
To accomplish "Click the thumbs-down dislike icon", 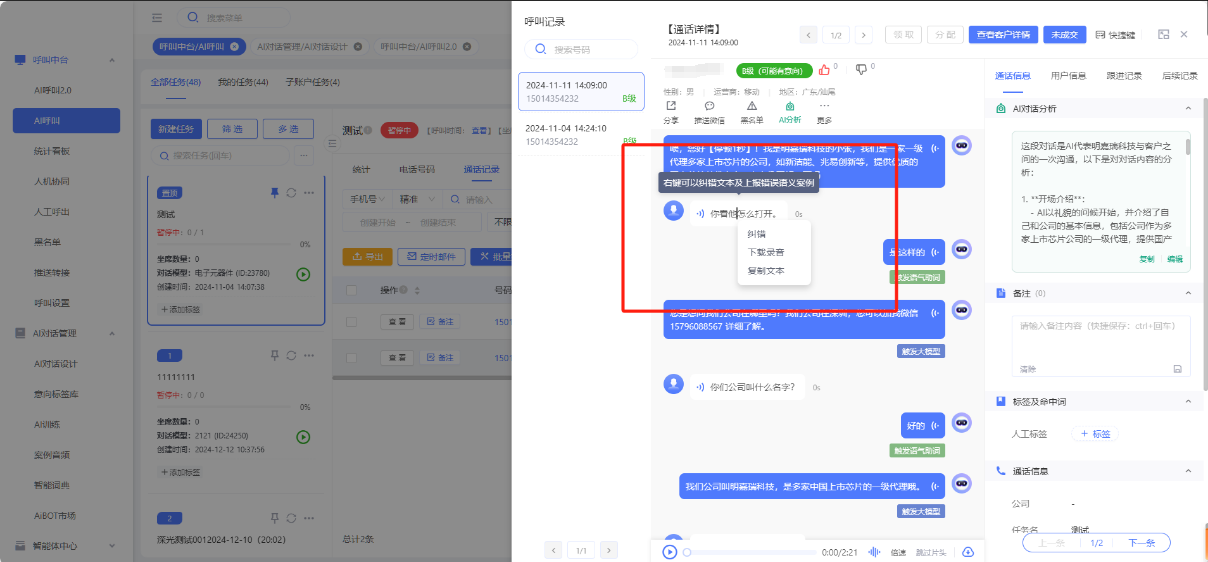I will point(861,70).
